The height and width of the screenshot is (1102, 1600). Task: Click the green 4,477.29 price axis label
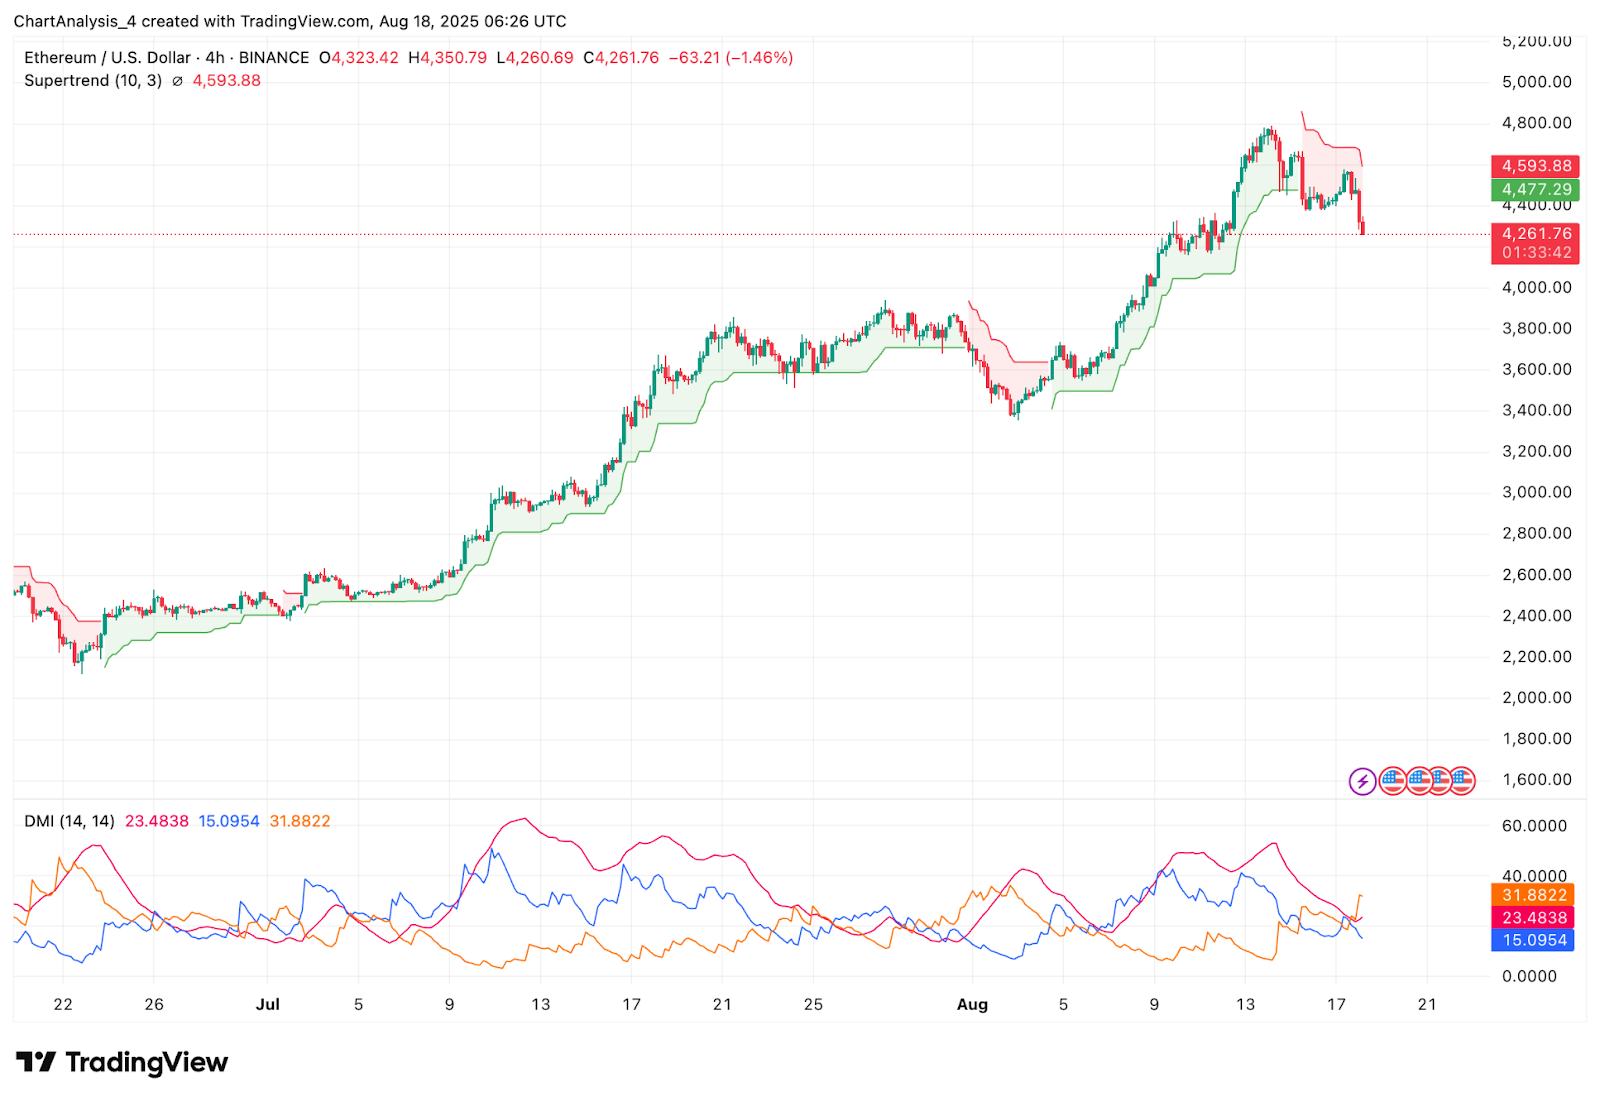point(1535,189)
